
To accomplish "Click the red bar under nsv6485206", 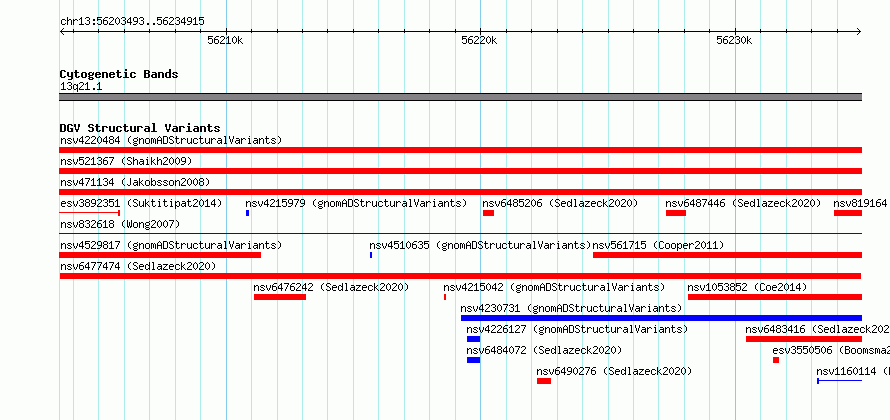I will (x=488, y=213).
